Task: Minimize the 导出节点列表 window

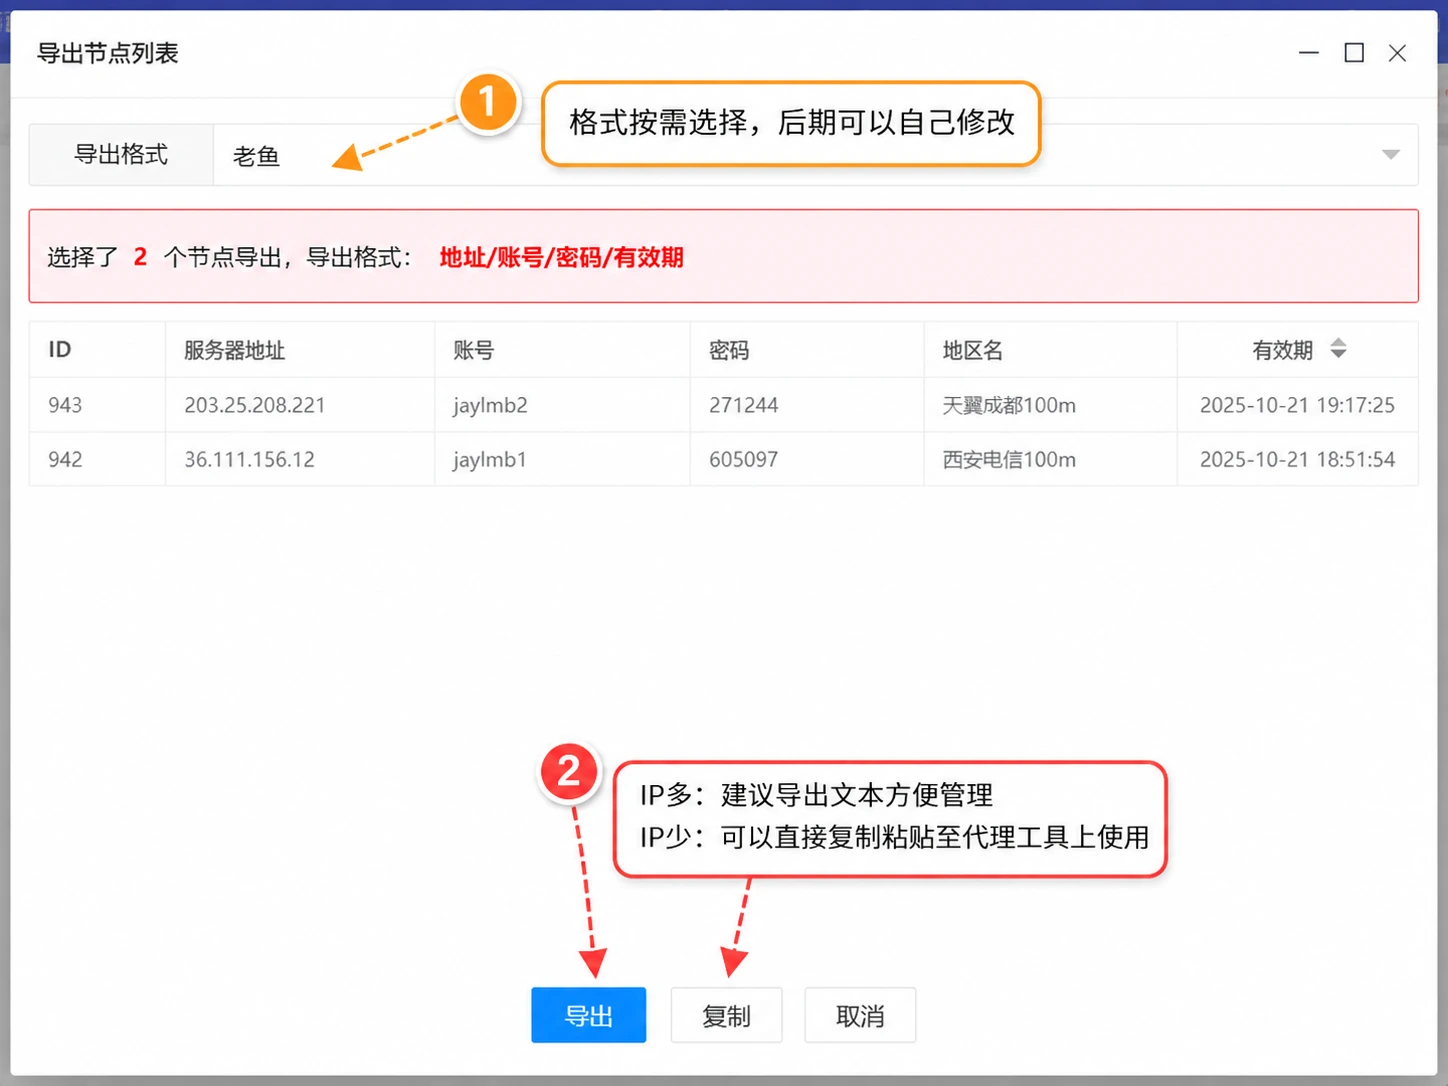Action: tap(1308, 53)
